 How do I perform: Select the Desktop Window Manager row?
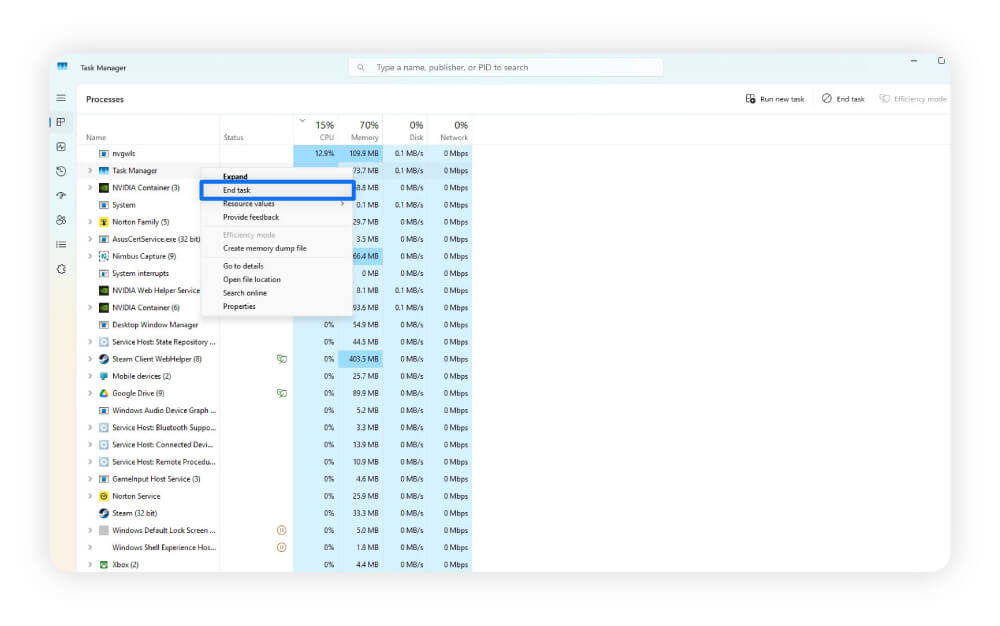(x=275, y=325)
